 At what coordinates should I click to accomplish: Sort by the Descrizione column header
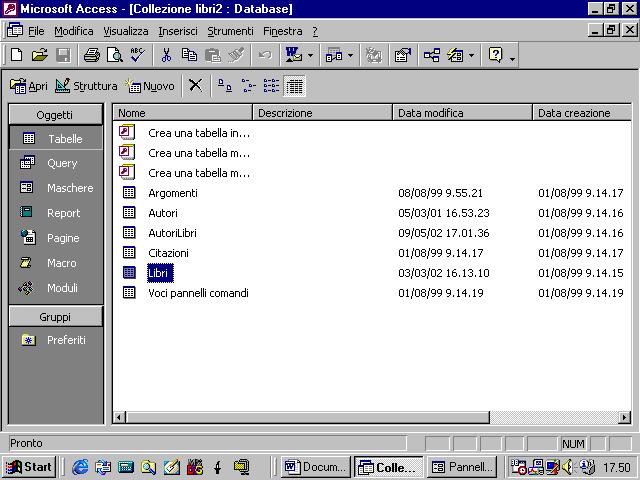(x=322, y=113)
